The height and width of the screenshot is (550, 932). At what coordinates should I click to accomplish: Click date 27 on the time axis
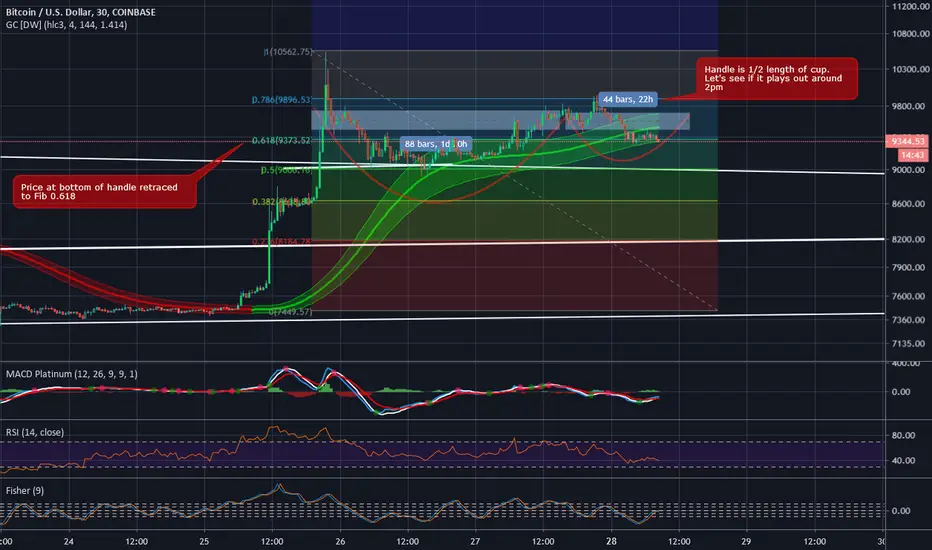(475, 542)
